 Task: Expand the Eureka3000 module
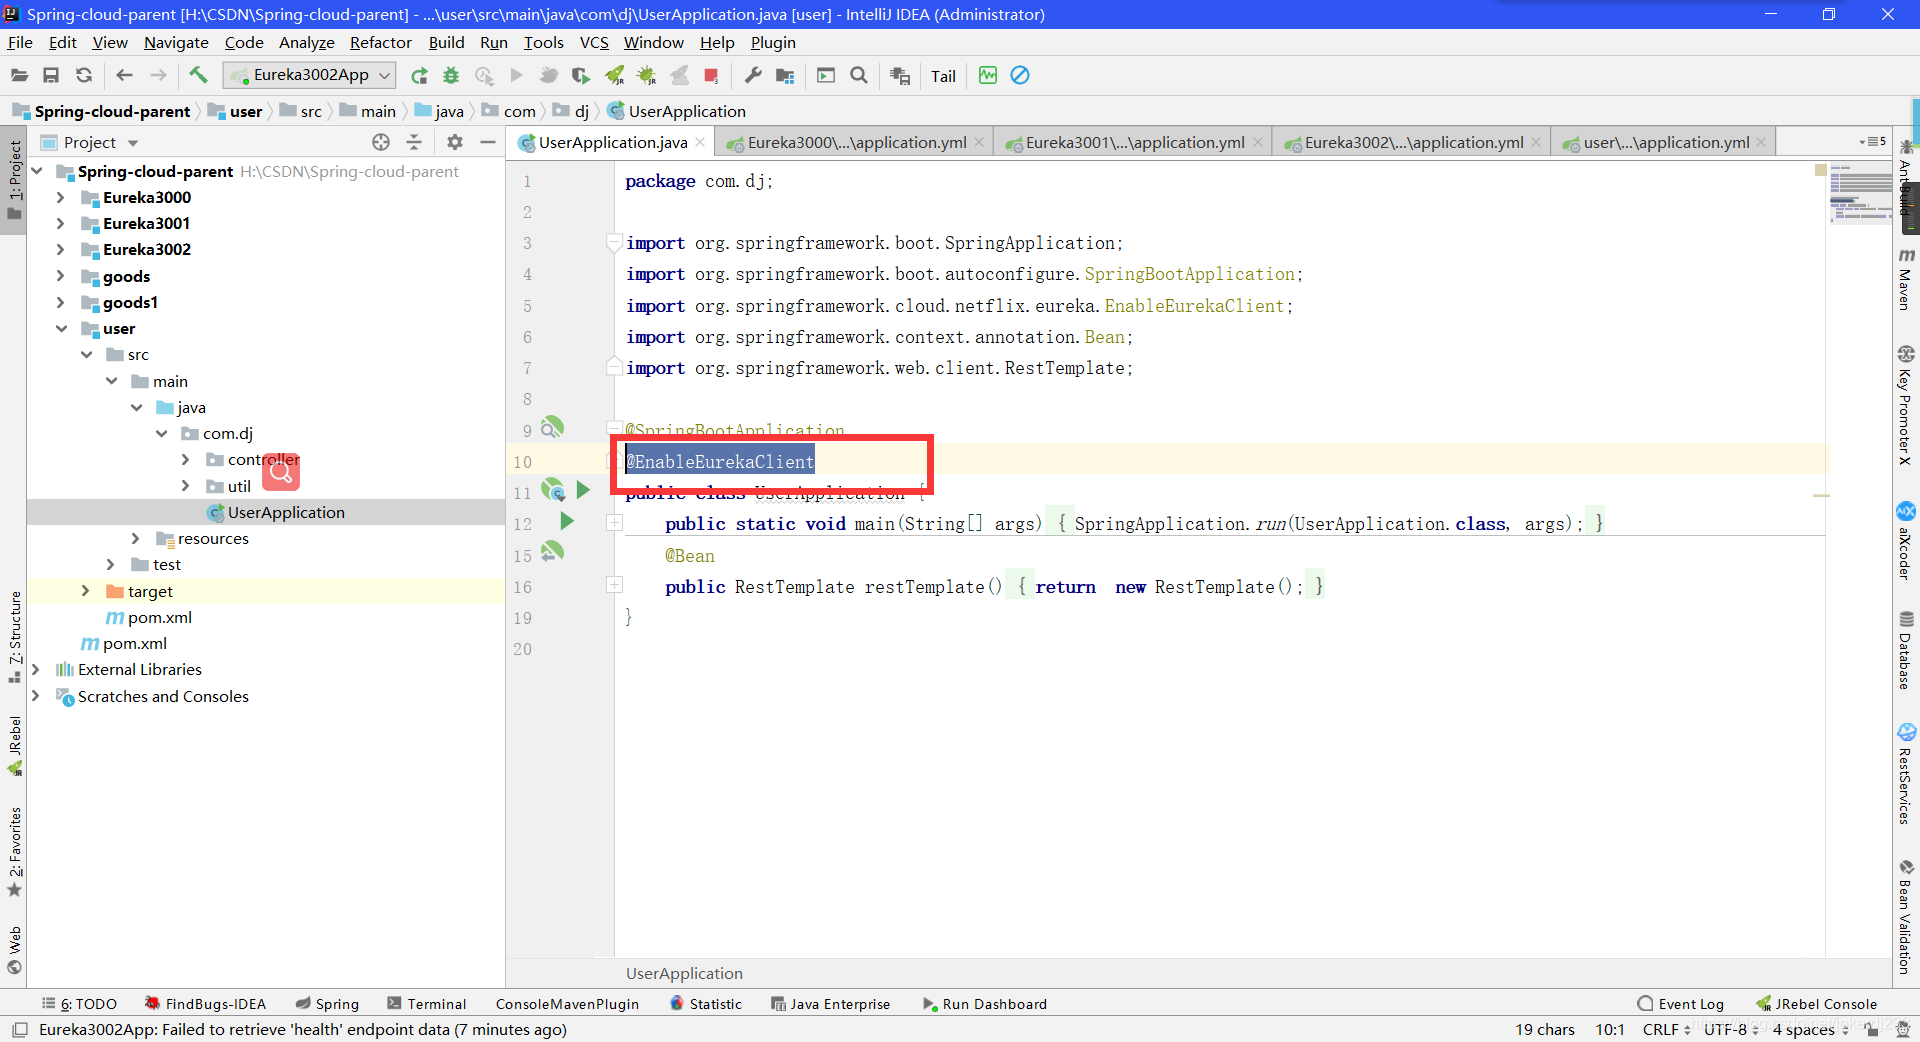click(60, 197)
